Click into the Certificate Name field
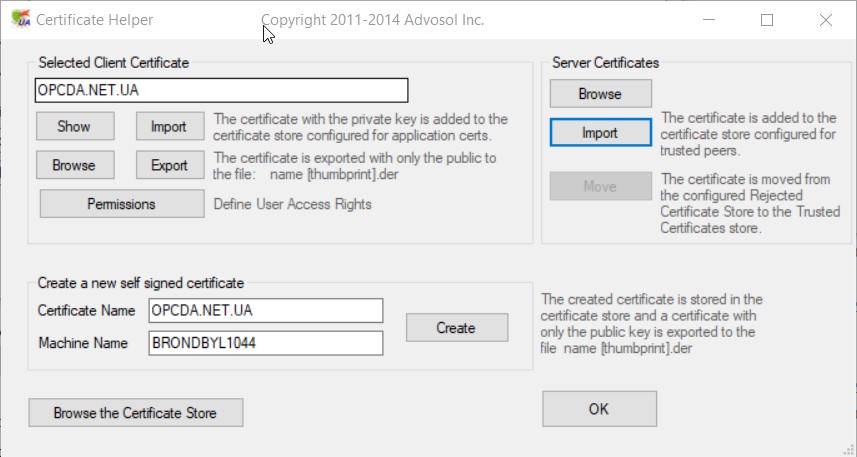 click(x=265, y=311)
